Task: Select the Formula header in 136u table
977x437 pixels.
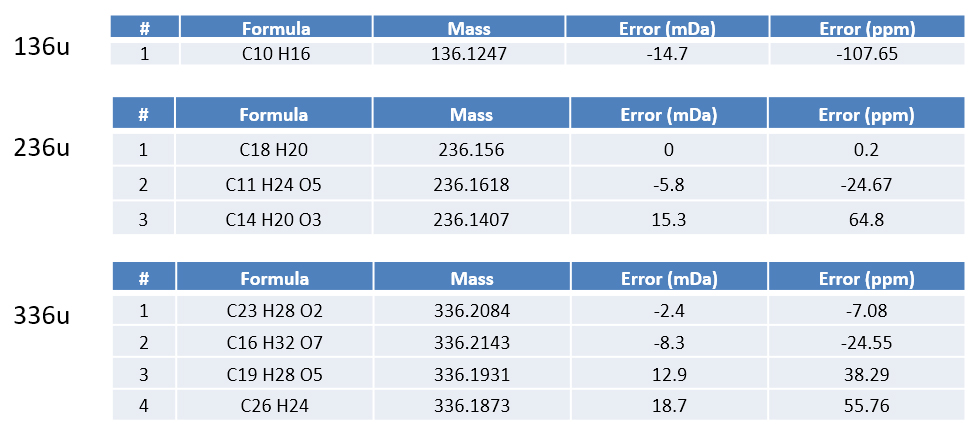Action: 276,29
